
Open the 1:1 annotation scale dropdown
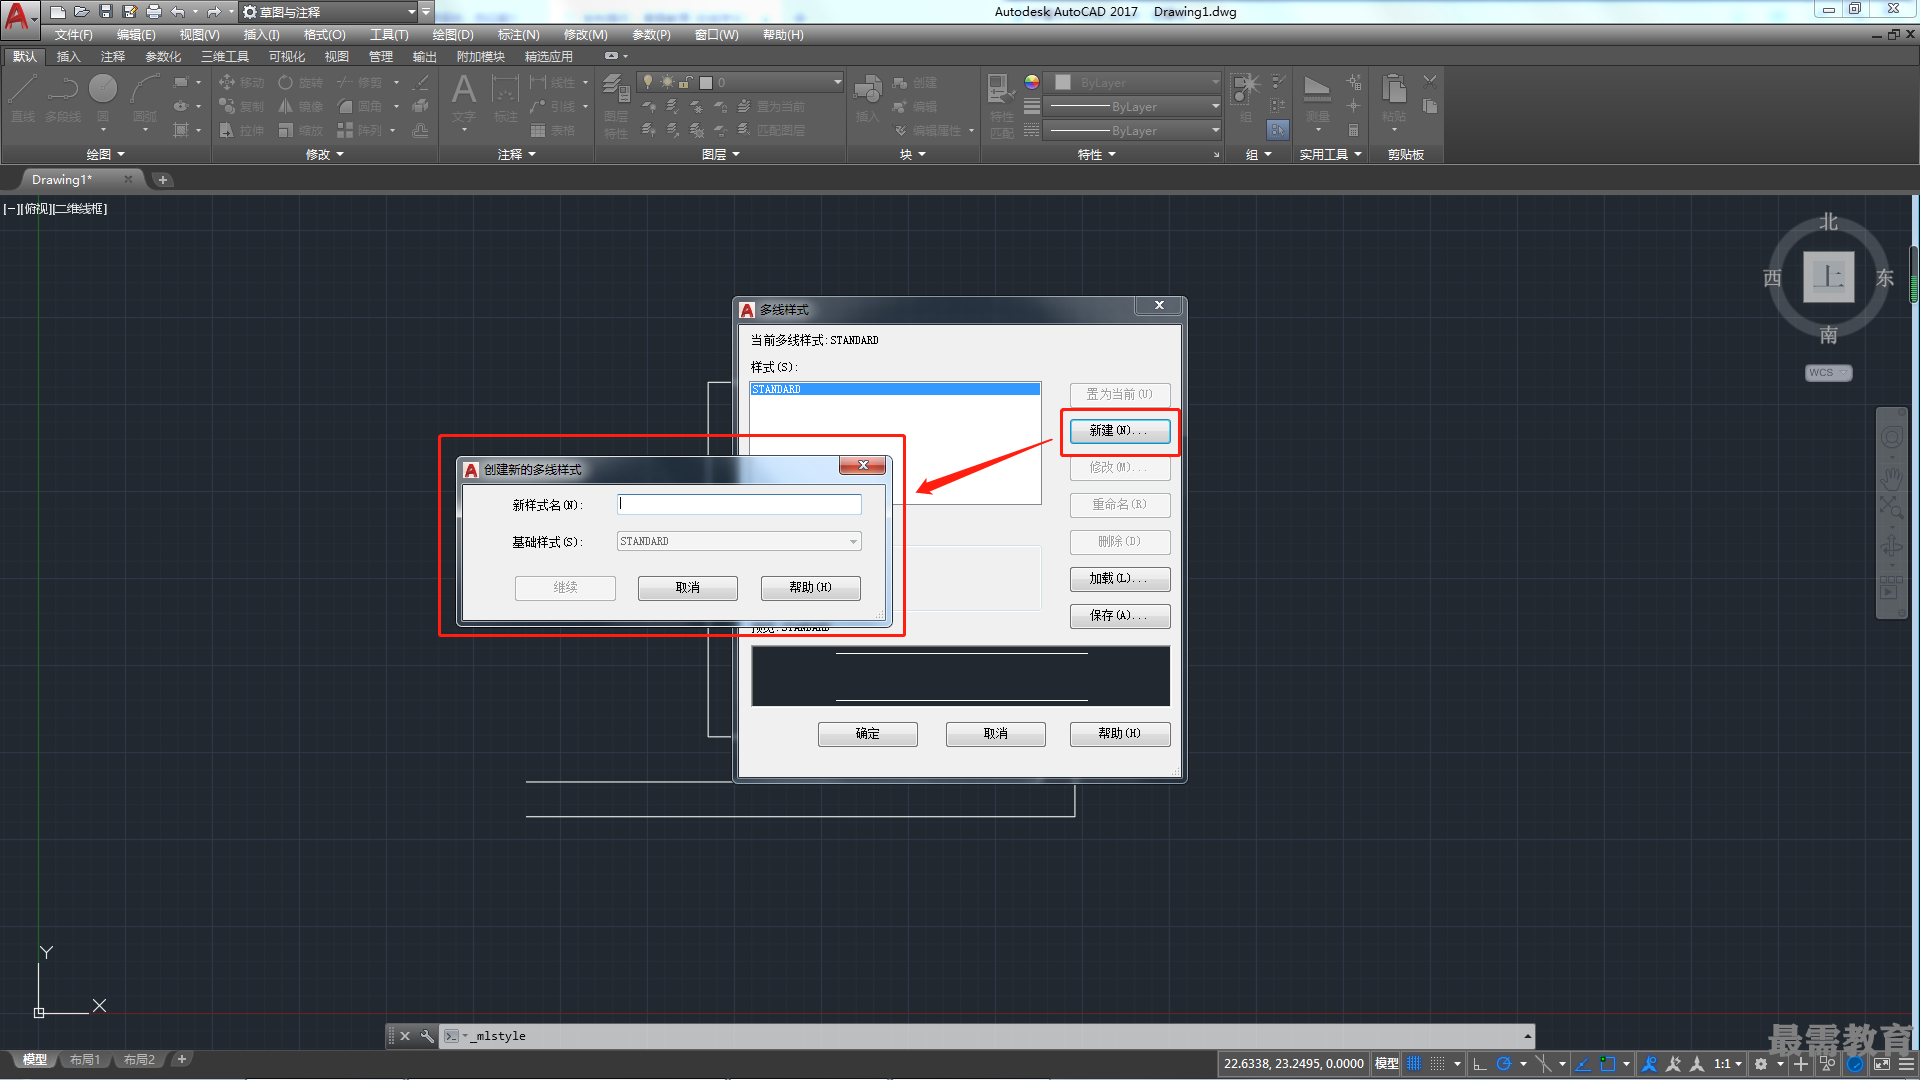1727,1064
